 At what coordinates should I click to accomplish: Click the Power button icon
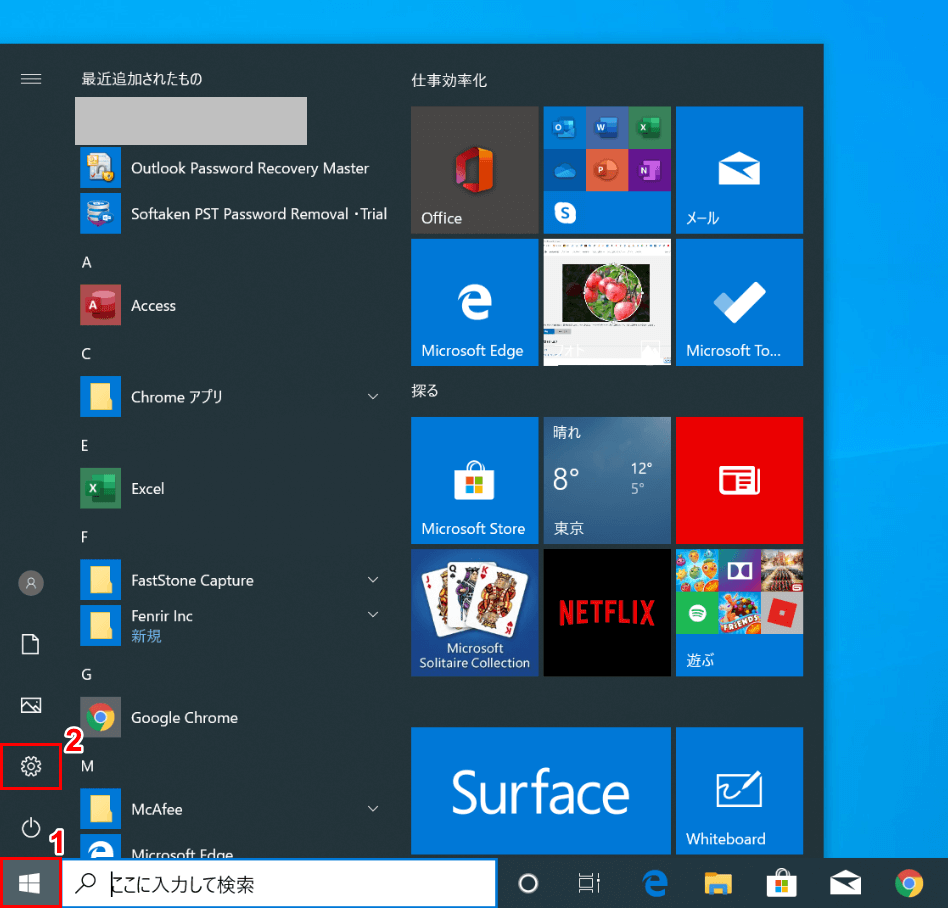click(31, 828)
